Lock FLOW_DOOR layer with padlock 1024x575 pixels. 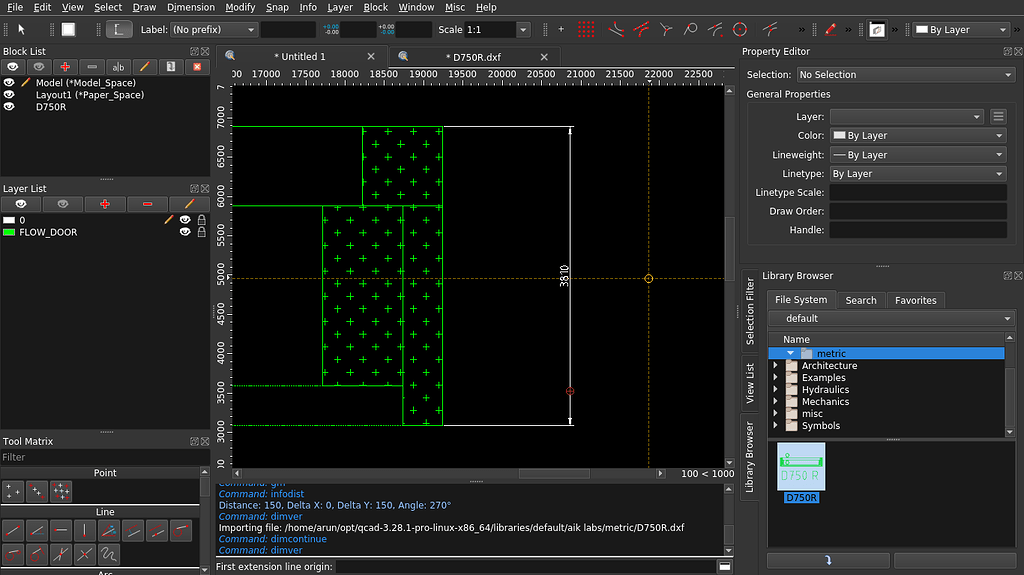(x=202, y=232)
